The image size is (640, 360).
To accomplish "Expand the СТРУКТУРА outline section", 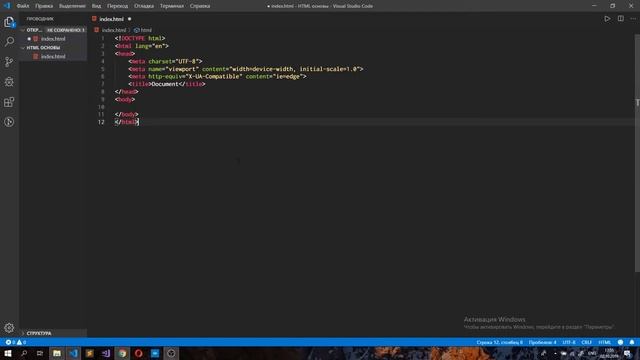I will (53, 333).
